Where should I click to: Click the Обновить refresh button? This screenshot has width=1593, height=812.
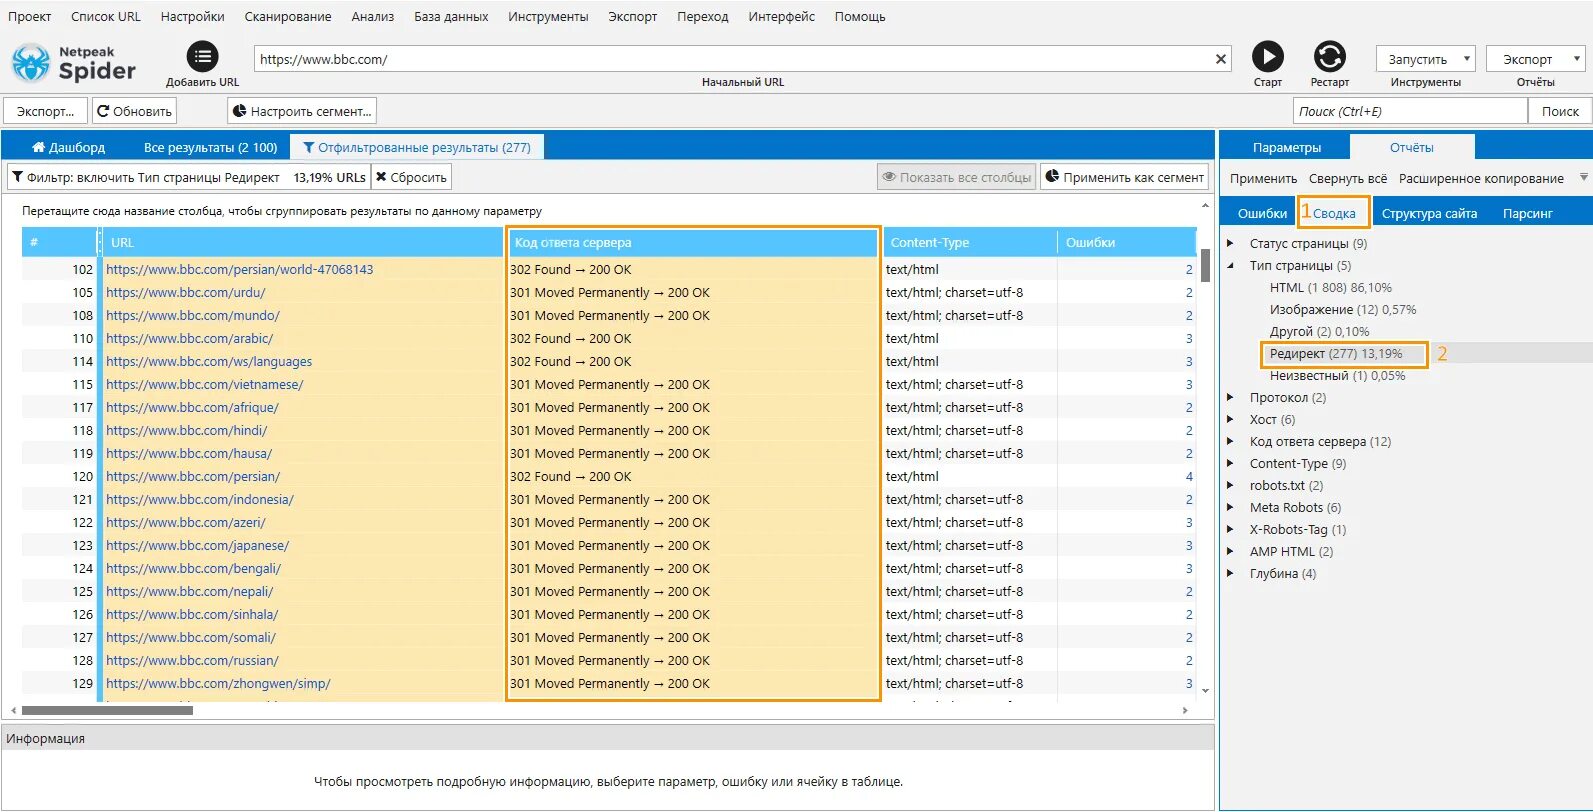tap(135, 111)
